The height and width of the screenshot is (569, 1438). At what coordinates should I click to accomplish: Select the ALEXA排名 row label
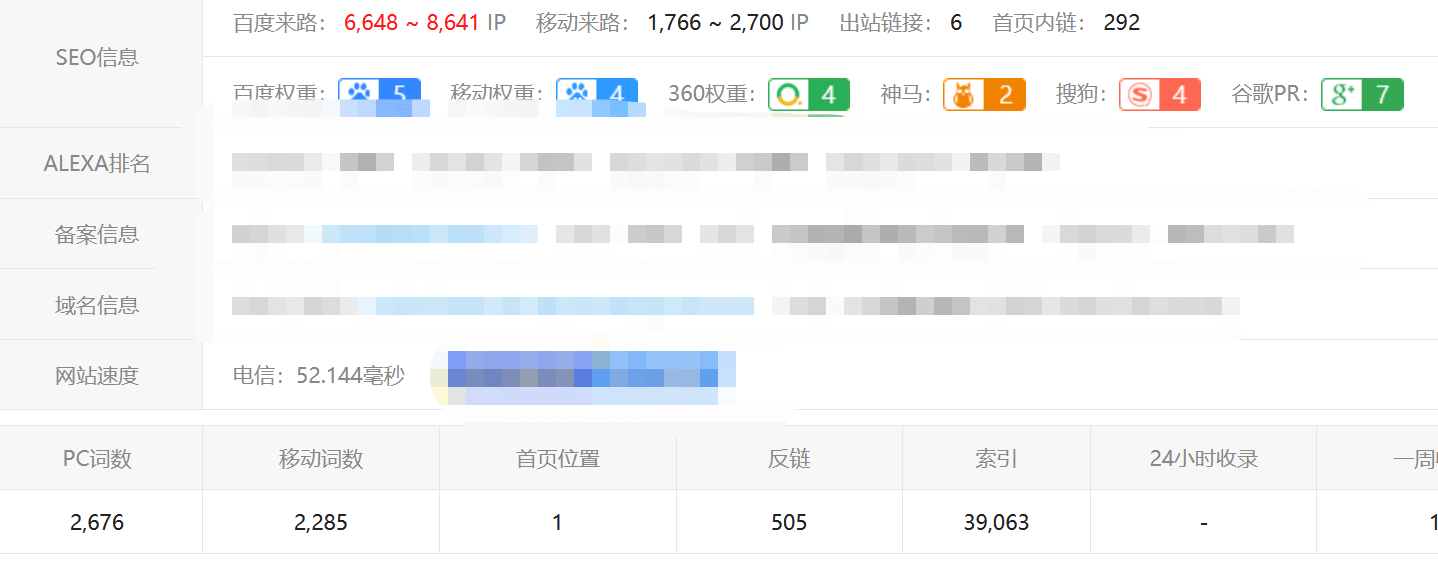click(97, 163)
